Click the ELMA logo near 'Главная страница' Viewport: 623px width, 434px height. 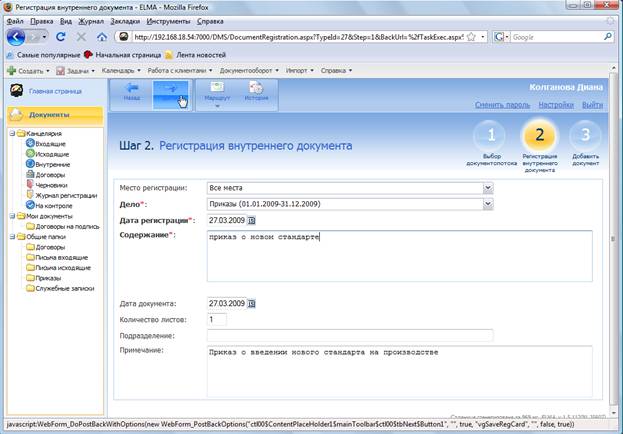17,91
